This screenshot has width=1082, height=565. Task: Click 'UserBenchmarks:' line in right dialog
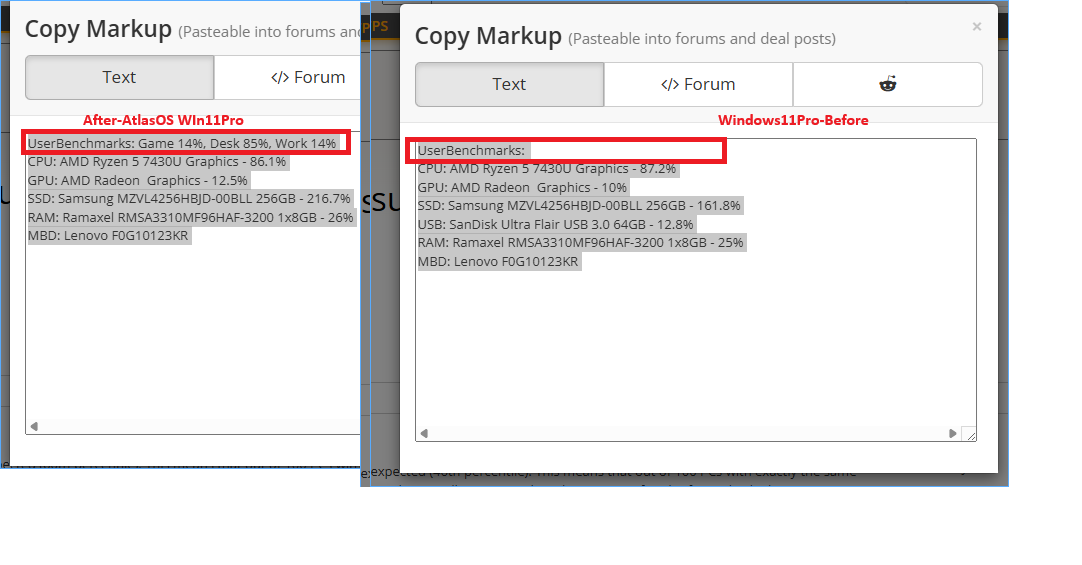(471, 150)
